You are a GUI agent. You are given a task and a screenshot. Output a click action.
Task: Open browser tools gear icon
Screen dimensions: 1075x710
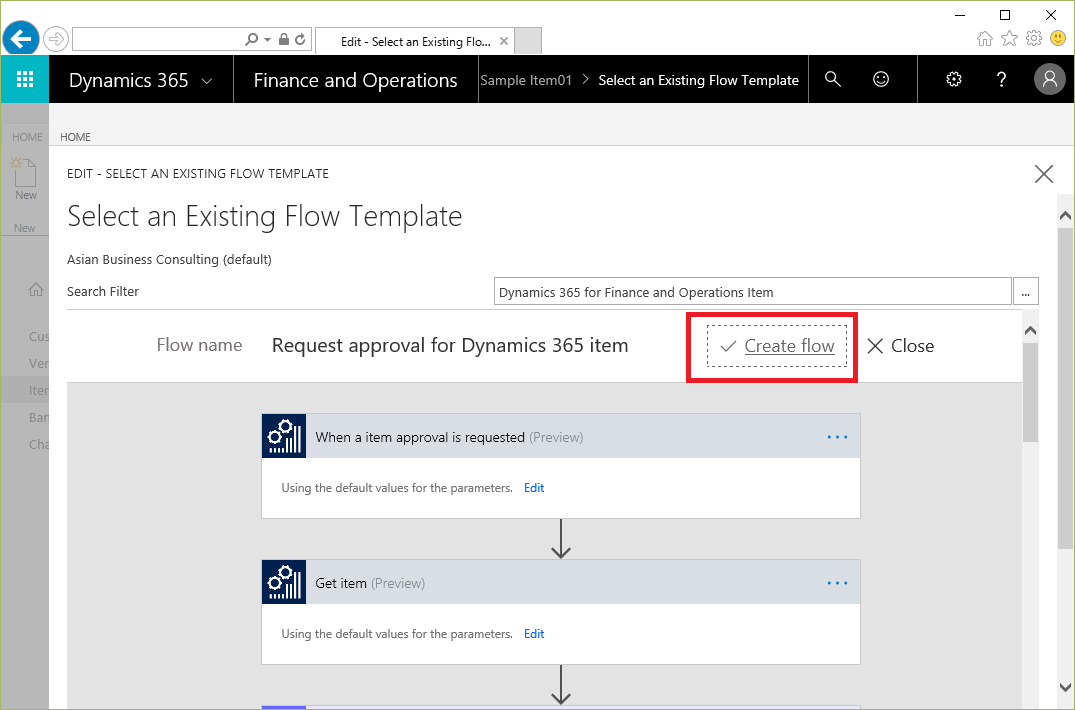pyautogui.click(x=1034, y=38)
